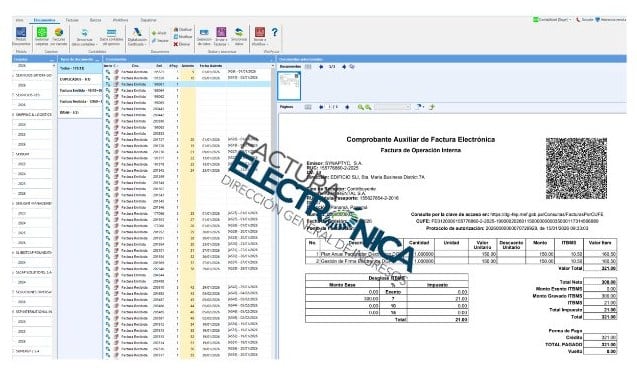637x371 pixels.
Task: Open the Bancos ribbon tab
Action: [x=95, y=20]
